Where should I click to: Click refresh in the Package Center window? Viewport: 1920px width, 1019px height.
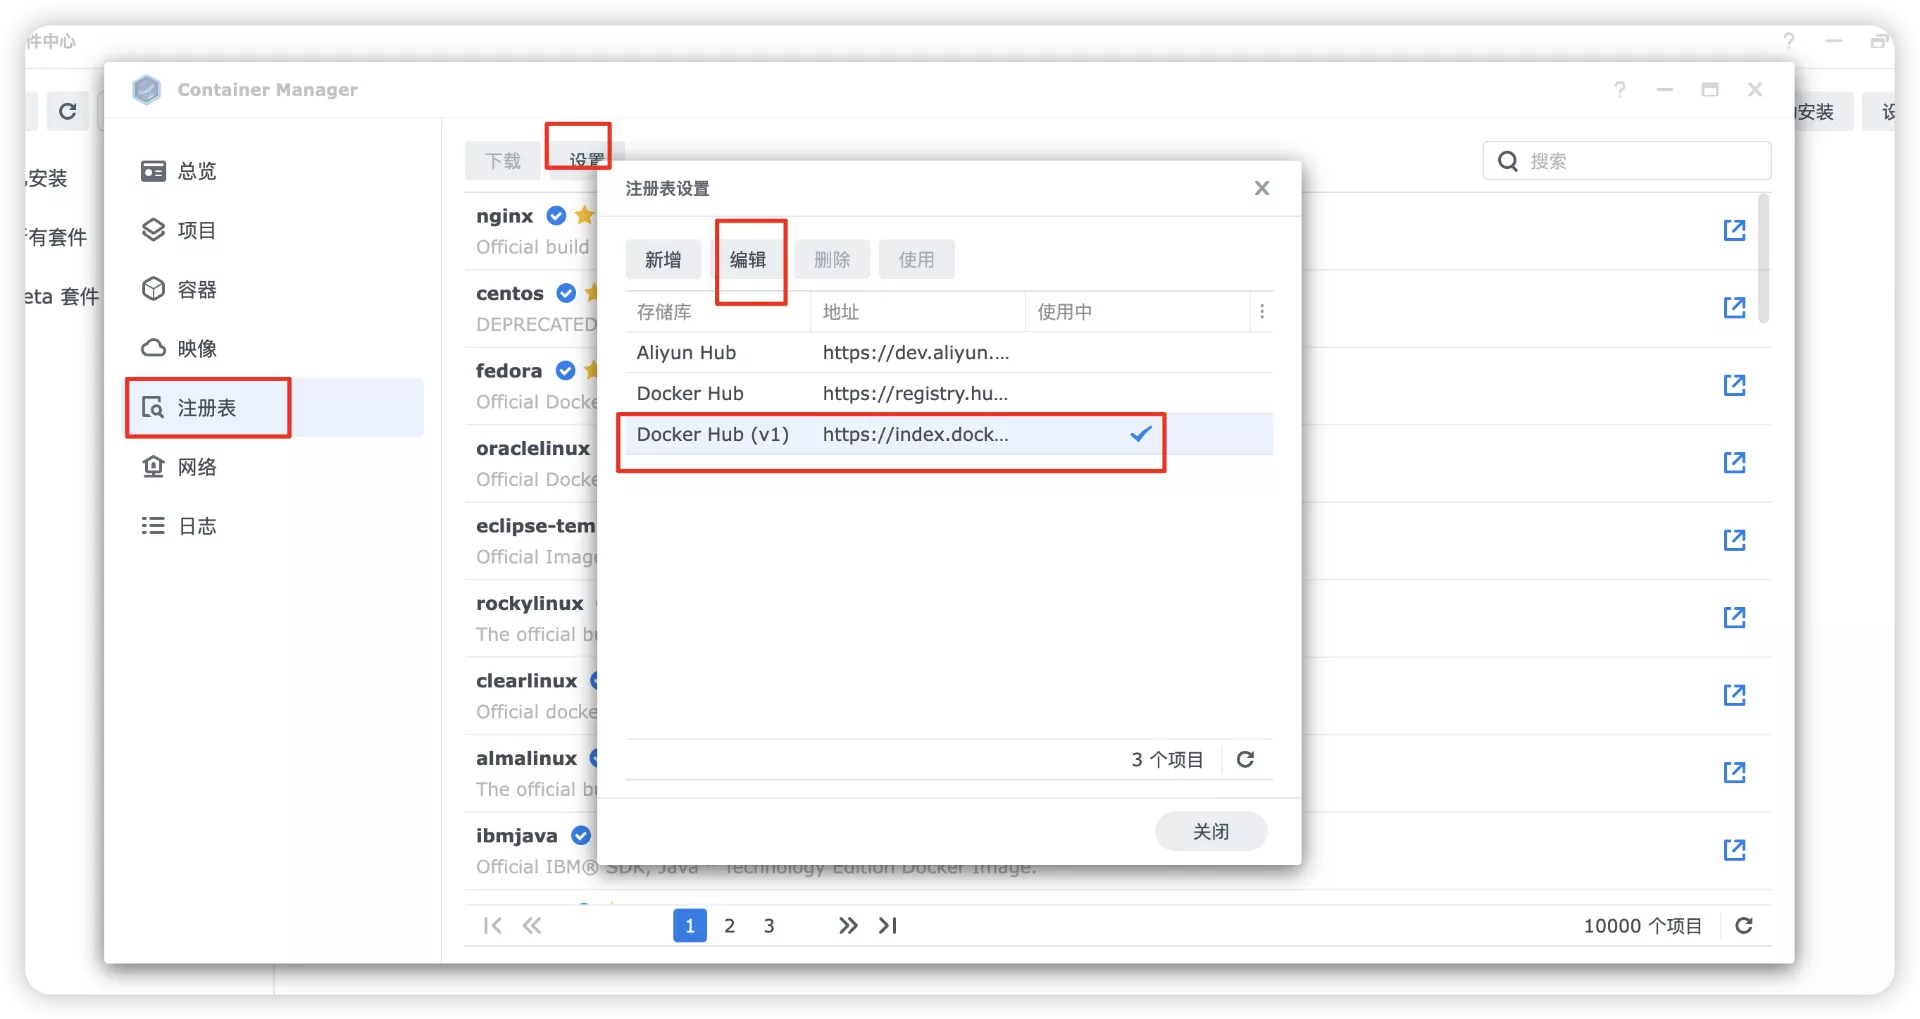[68, 111]
